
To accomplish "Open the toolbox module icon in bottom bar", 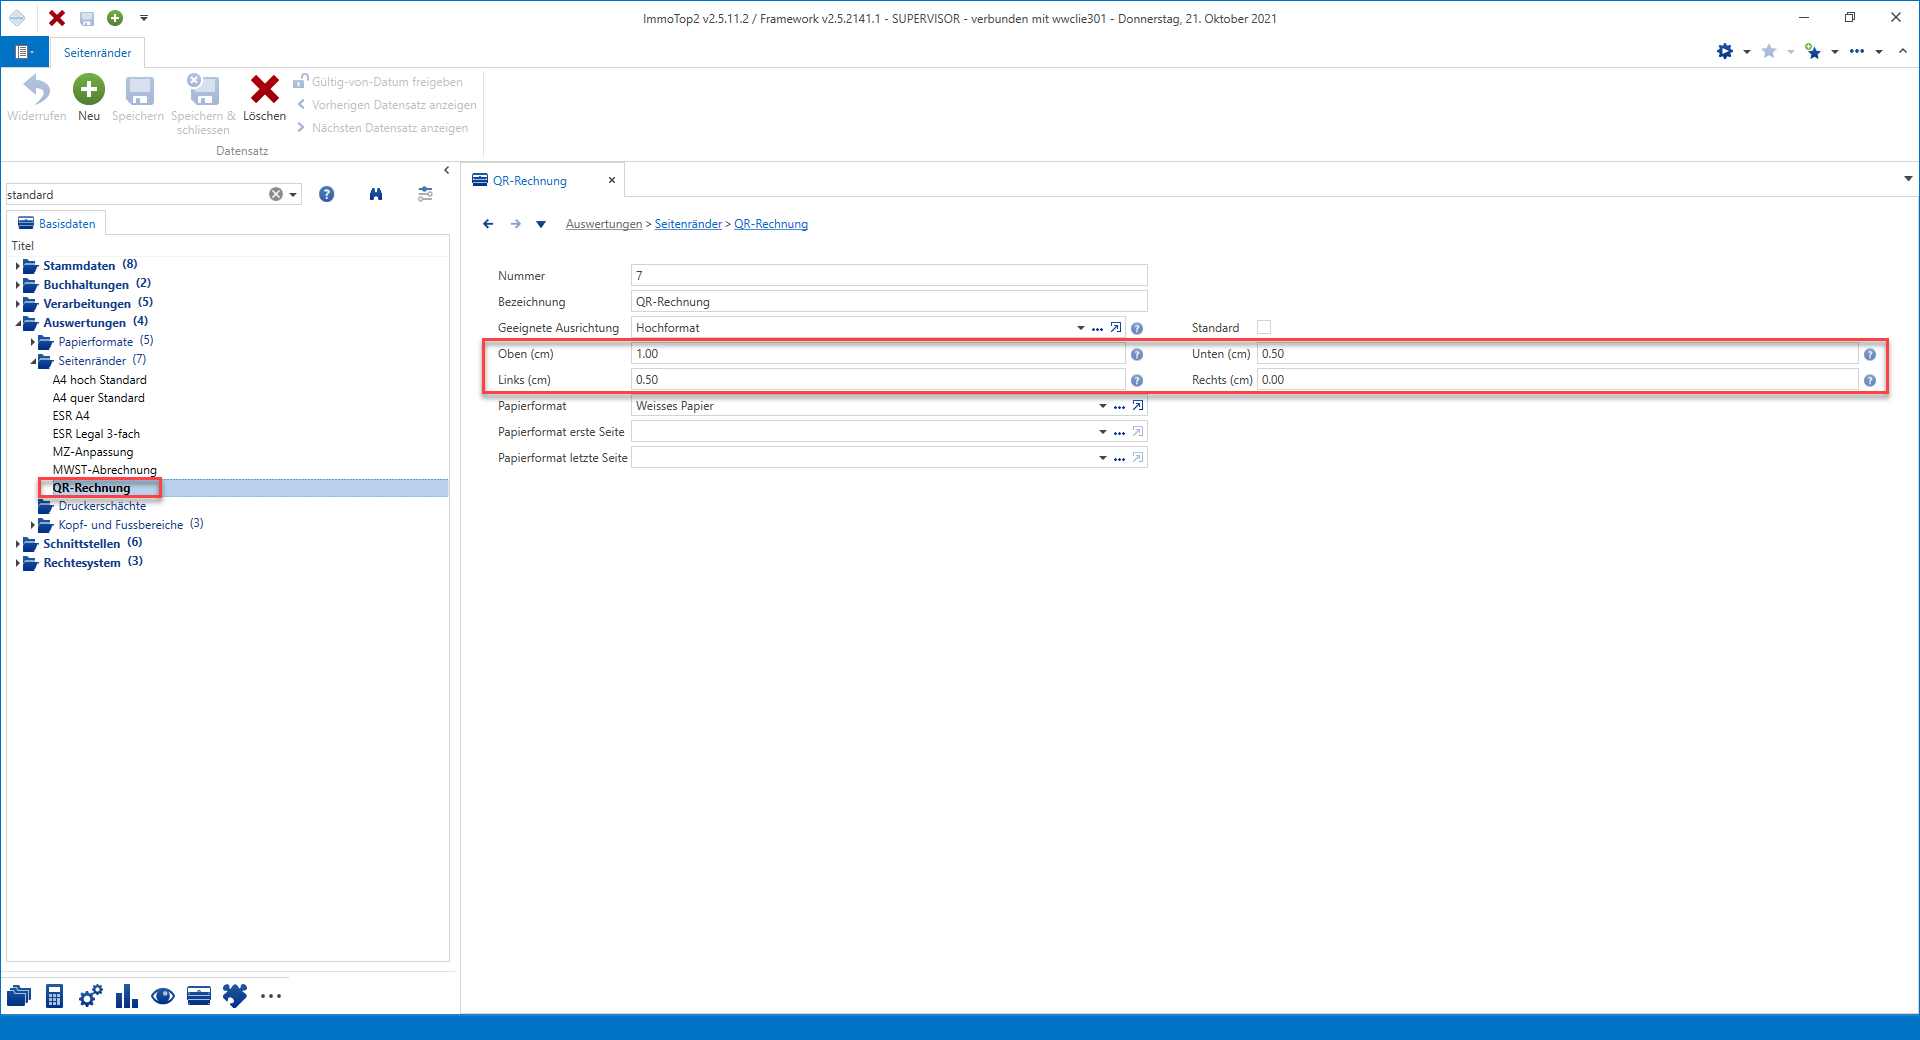I will [x=199, y=996].
